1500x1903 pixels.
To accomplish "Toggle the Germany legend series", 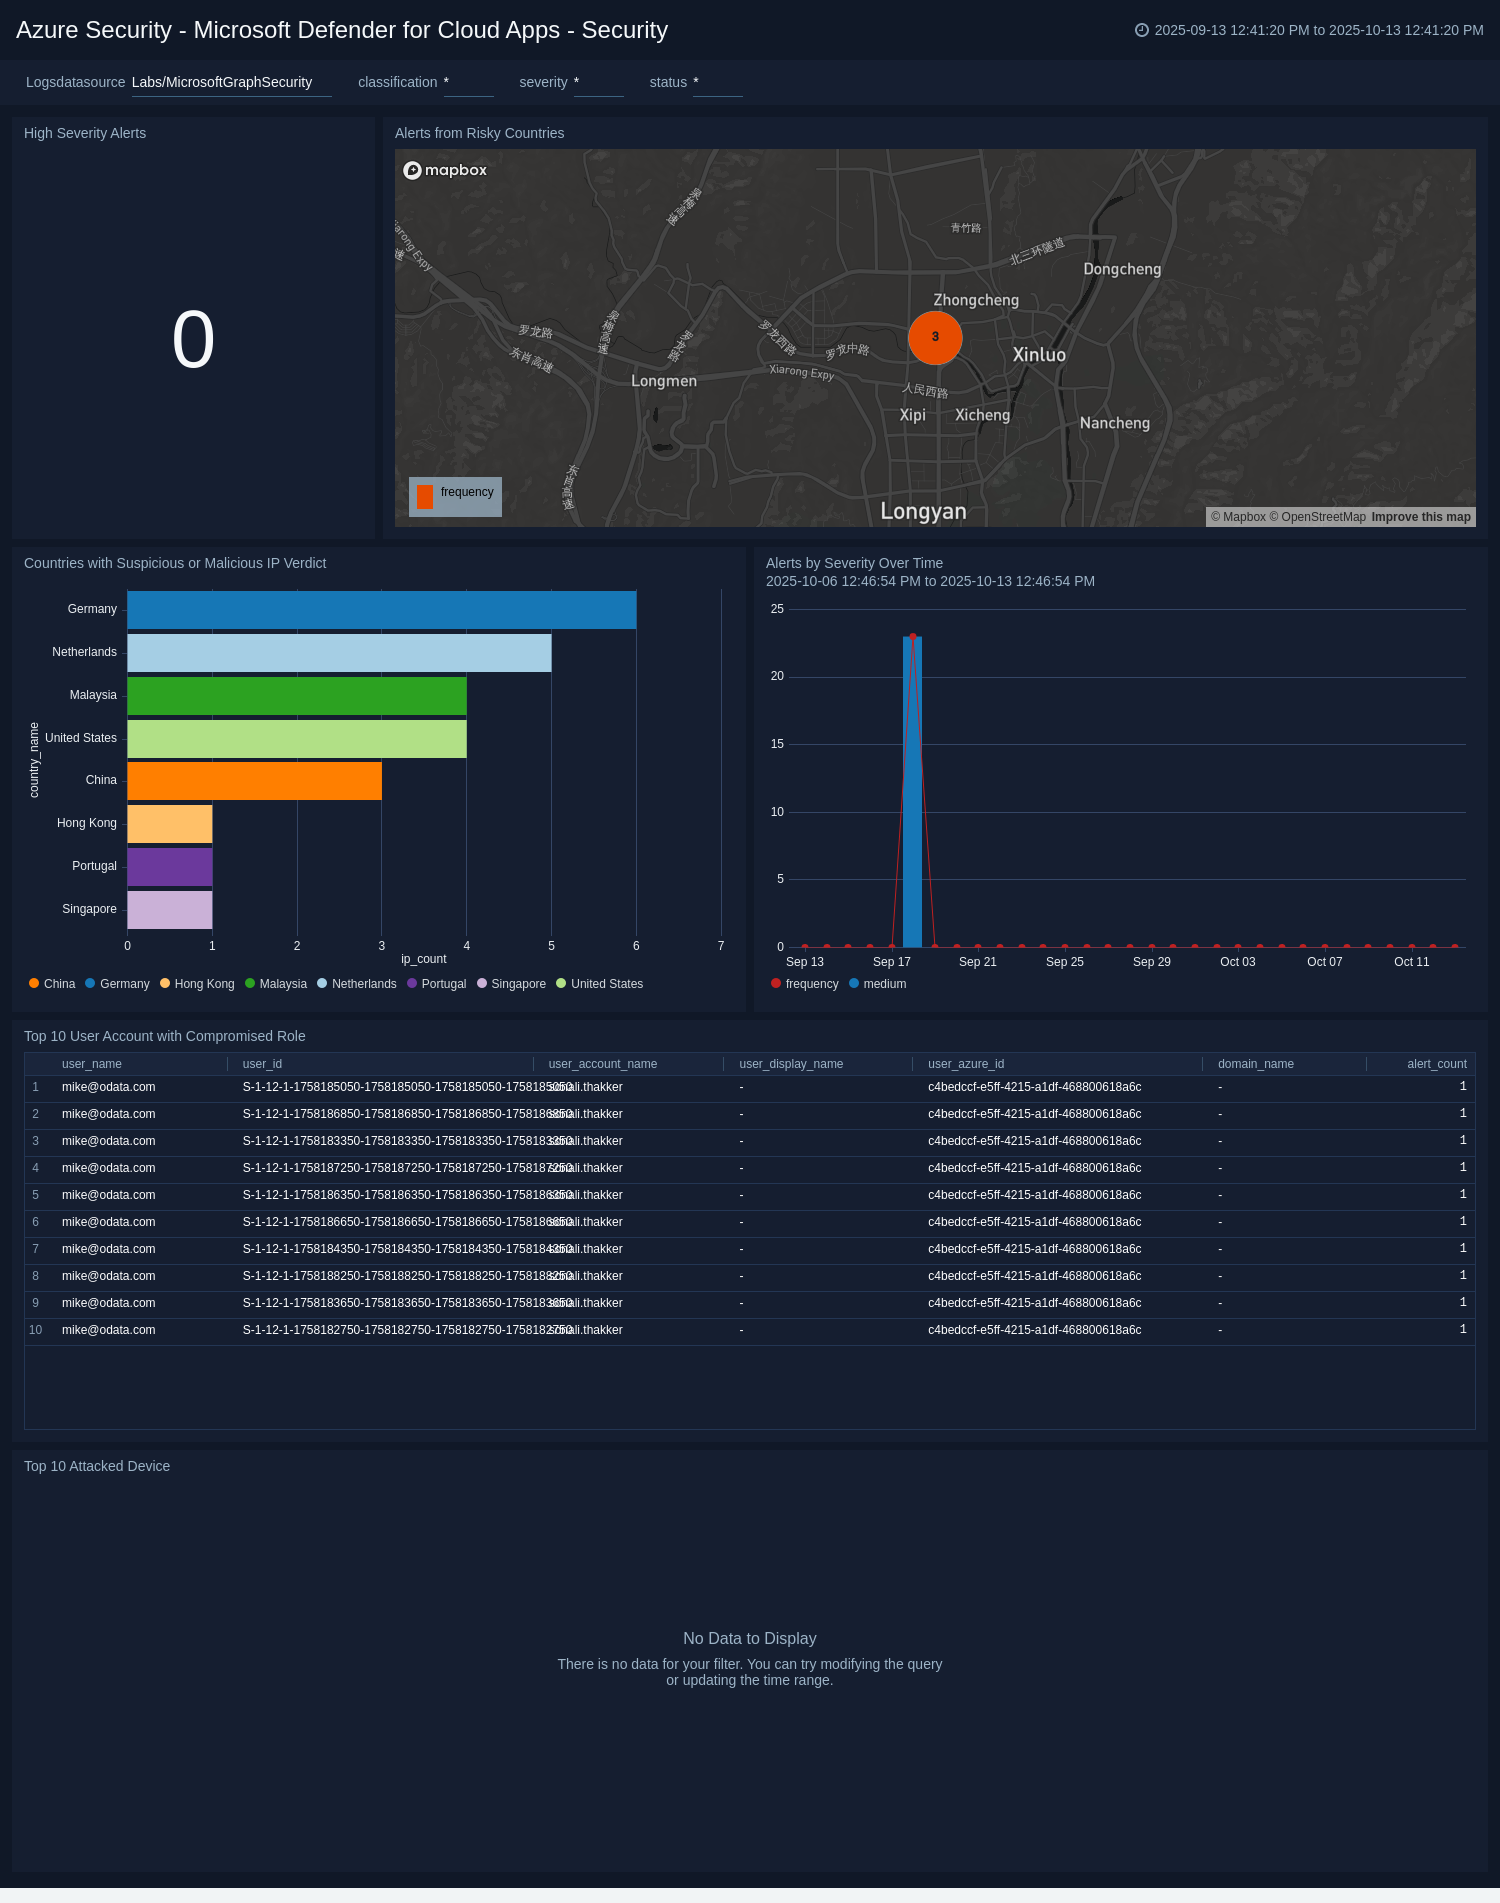I will pyautogui.click(x=117, y=984).
